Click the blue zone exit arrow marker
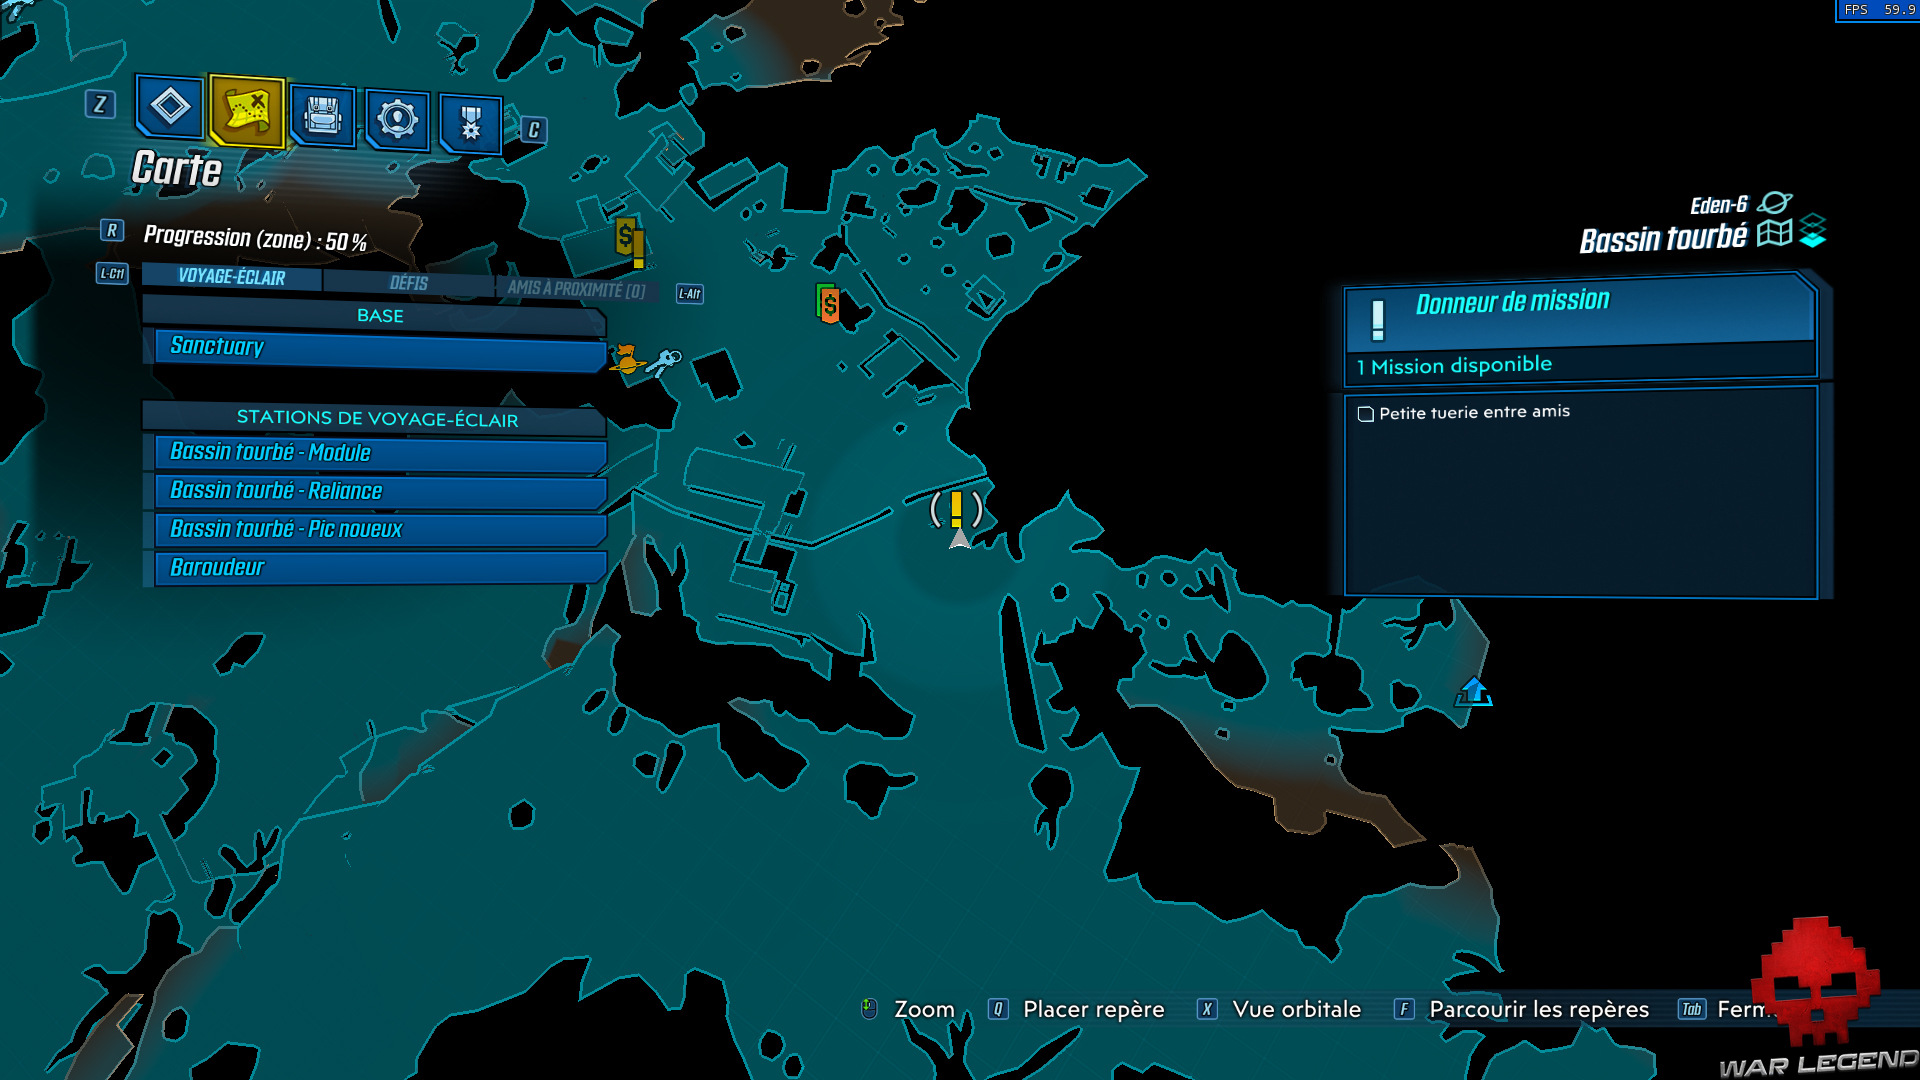 tap(1473, 691)
